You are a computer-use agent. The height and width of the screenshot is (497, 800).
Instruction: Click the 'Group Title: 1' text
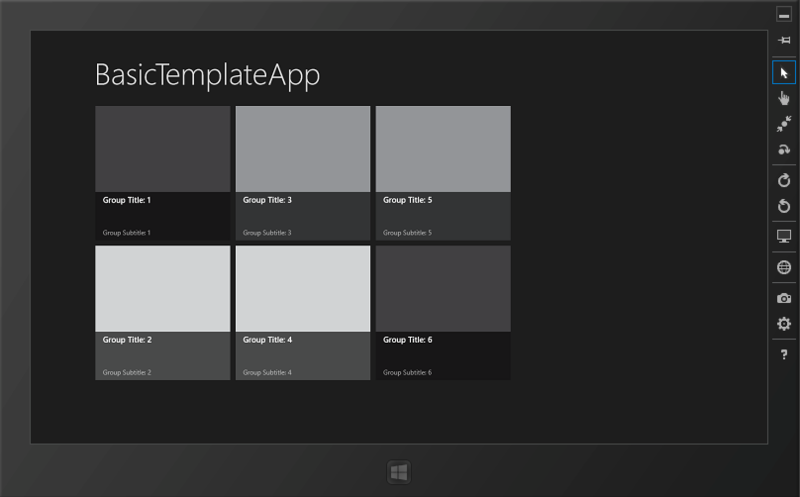click(127, 200)
